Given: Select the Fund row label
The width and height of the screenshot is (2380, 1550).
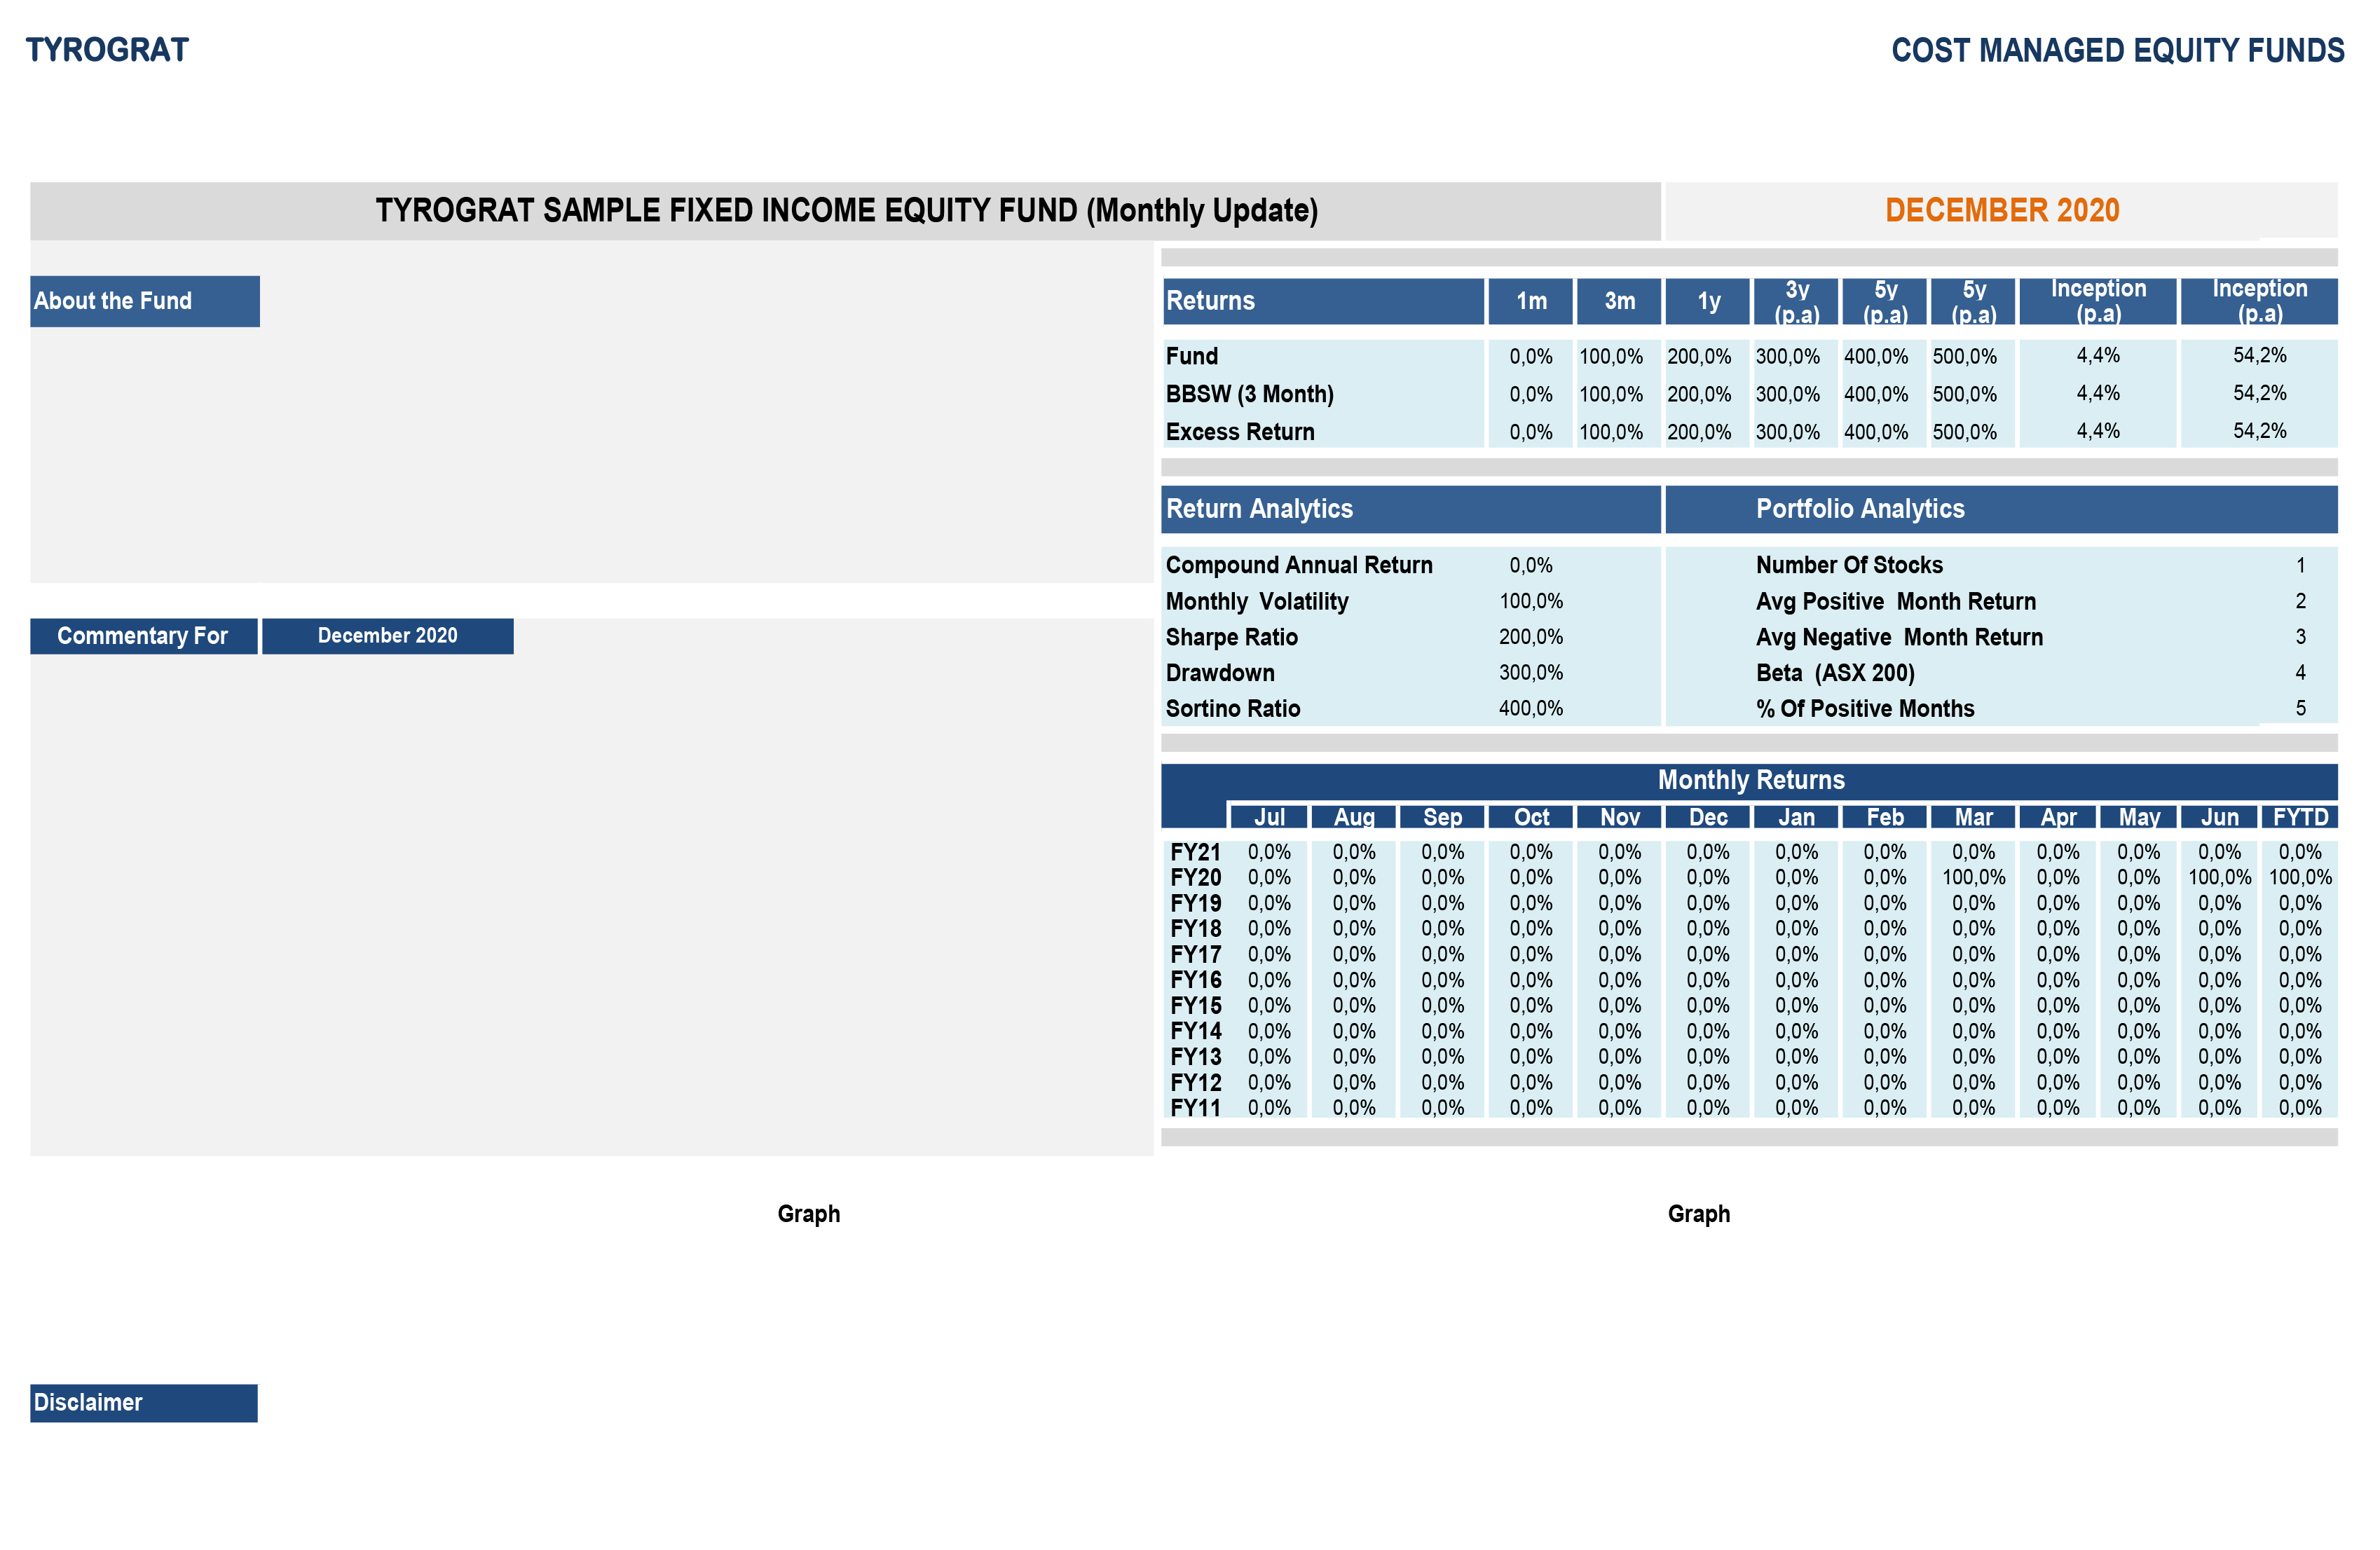Looking at the screenshot, I should (x=1192, y=356).
